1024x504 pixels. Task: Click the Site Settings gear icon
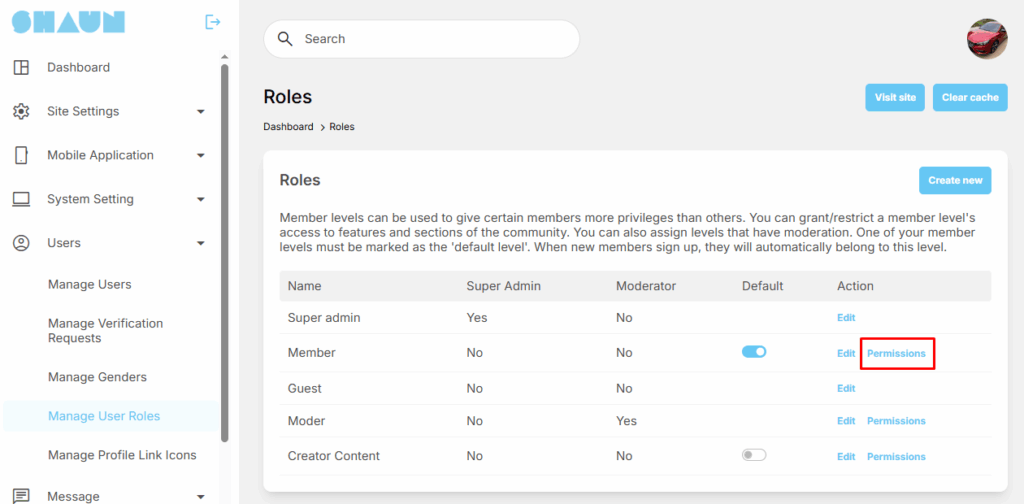click(21, 111)
